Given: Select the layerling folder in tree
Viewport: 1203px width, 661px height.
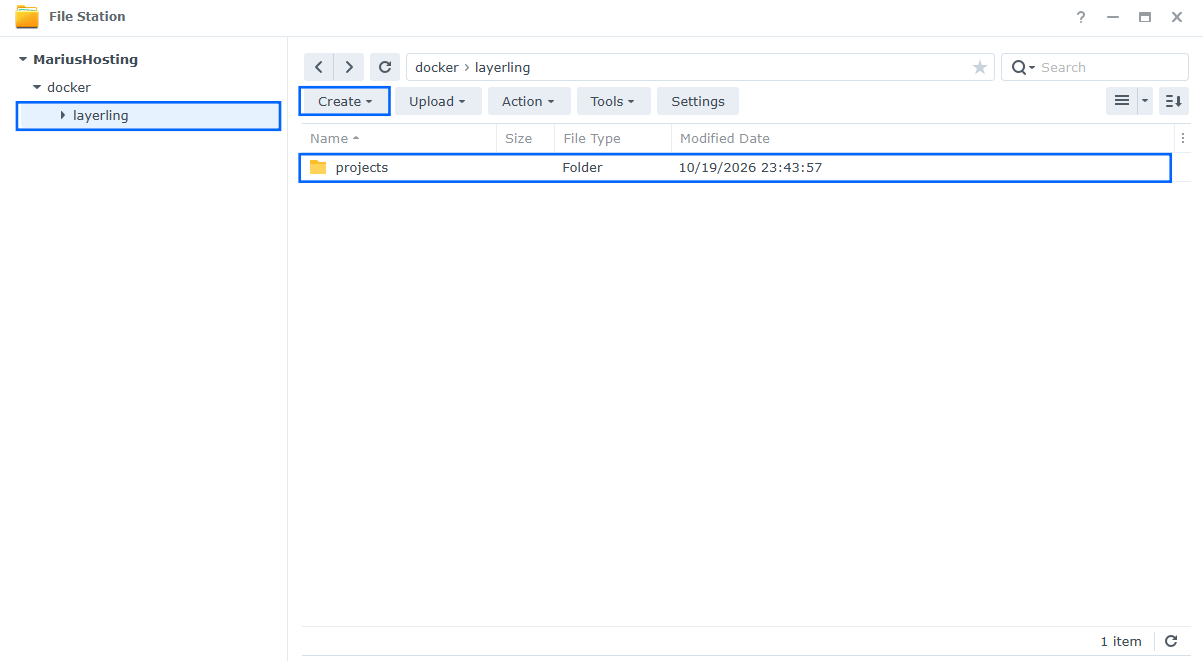Looking at the screenshot, I should [101, 116].
